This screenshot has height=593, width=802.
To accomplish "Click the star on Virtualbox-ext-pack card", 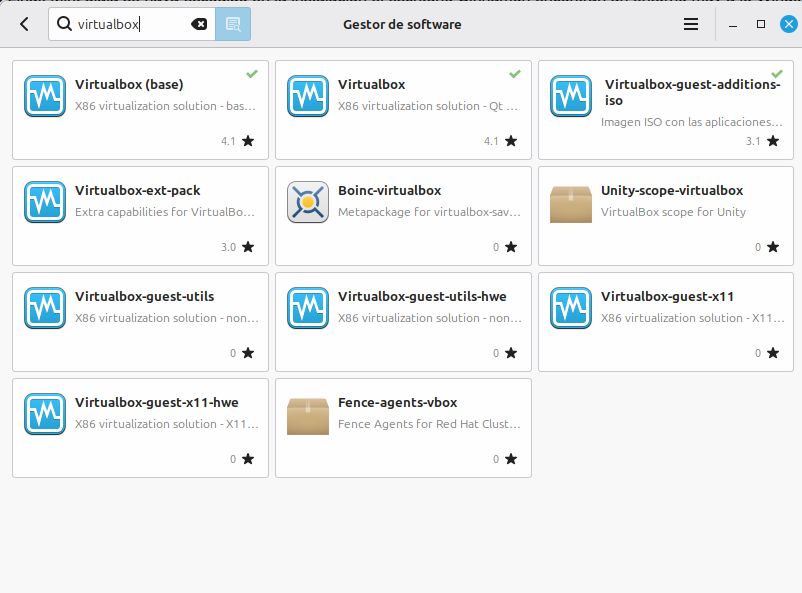I will click(248, 247).
